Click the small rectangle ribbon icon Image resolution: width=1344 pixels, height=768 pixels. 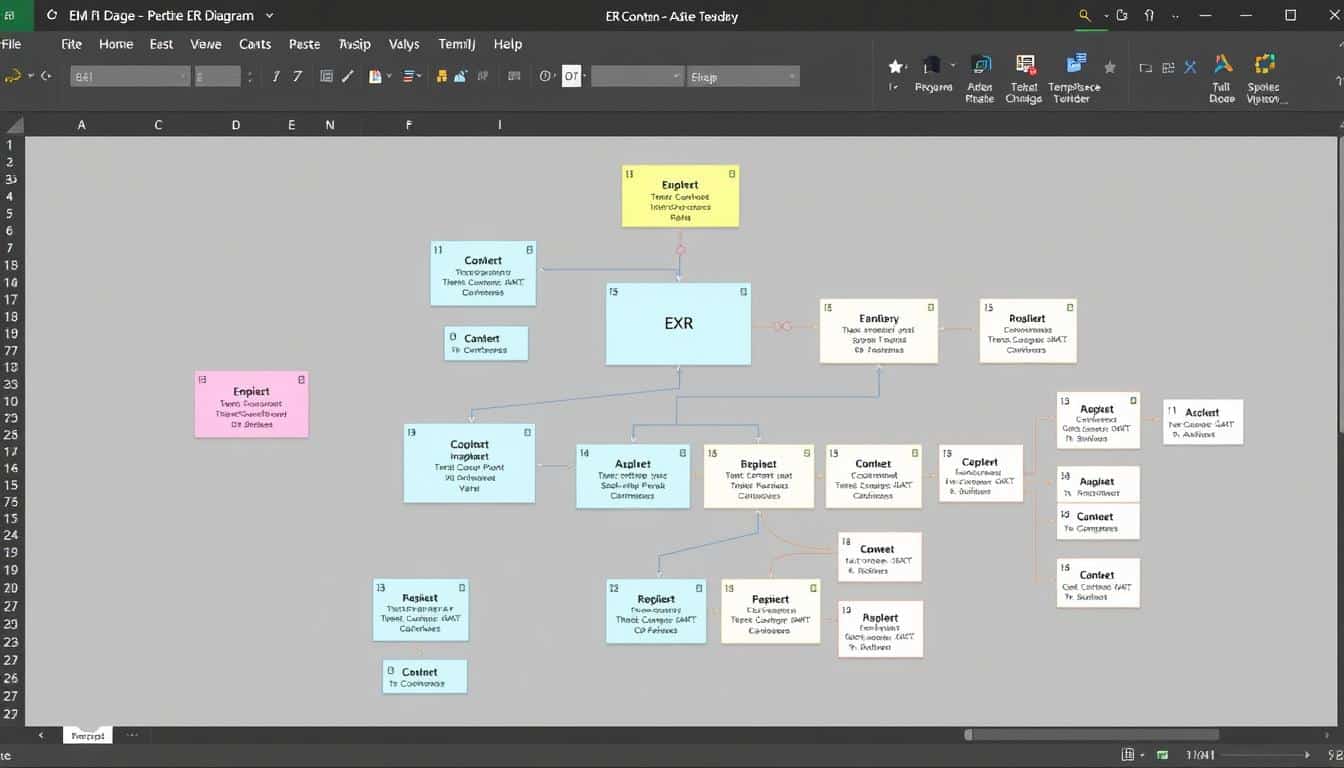tap(1146, 68)
